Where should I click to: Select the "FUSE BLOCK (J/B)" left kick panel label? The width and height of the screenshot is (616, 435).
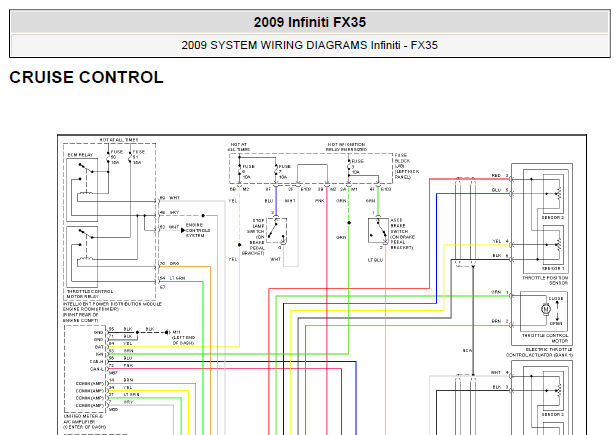coord(407,166)
